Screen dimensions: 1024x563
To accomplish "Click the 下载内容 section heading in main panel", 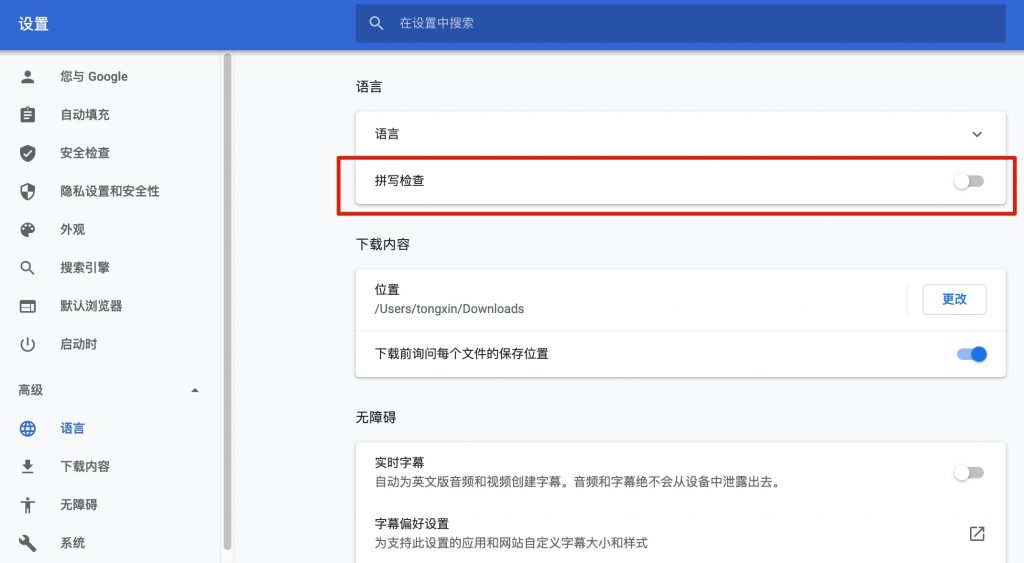I will [383, 244].
